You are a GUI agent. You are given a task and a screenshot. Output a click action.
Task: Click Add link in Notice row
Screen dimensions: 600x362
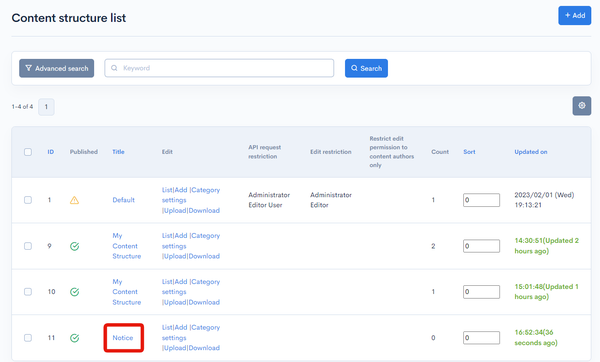181,328
